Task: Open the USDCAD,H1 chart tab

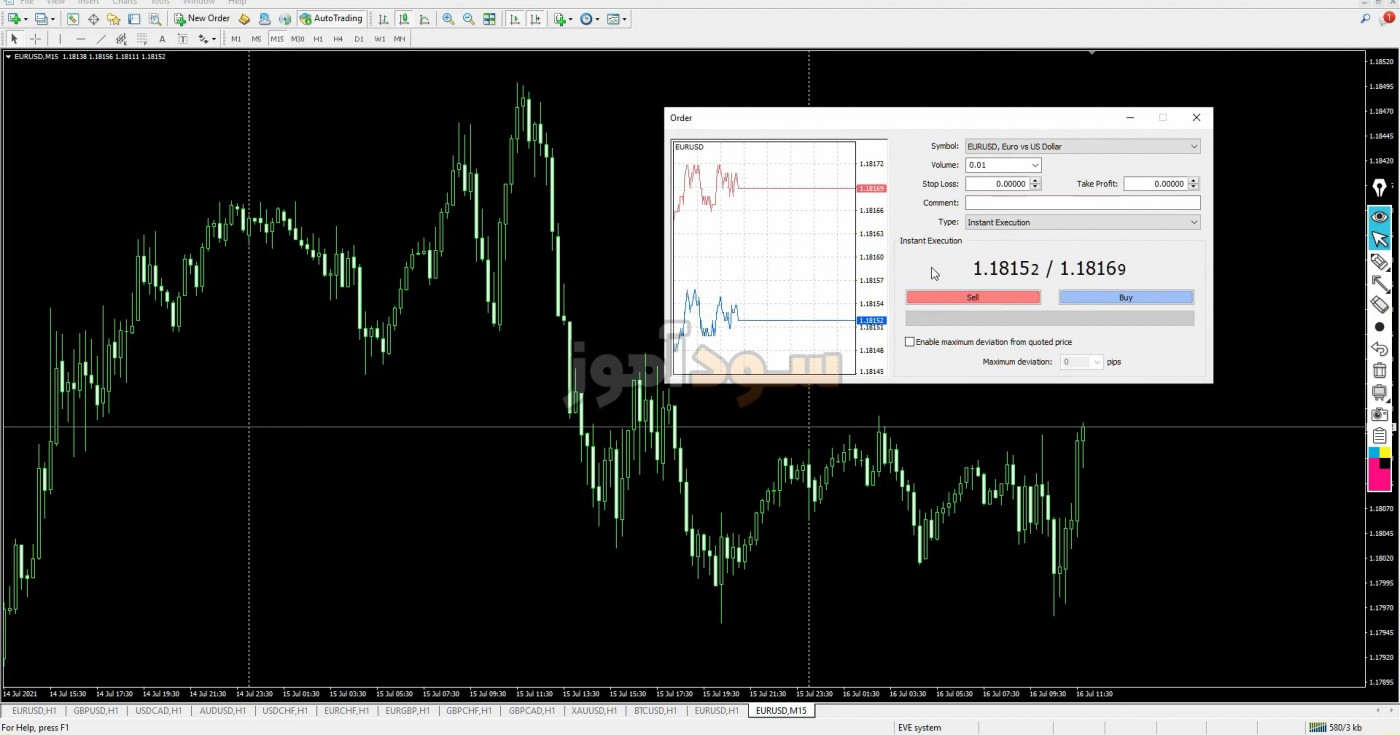Action: pyautogui.click(x=158, y=711)
